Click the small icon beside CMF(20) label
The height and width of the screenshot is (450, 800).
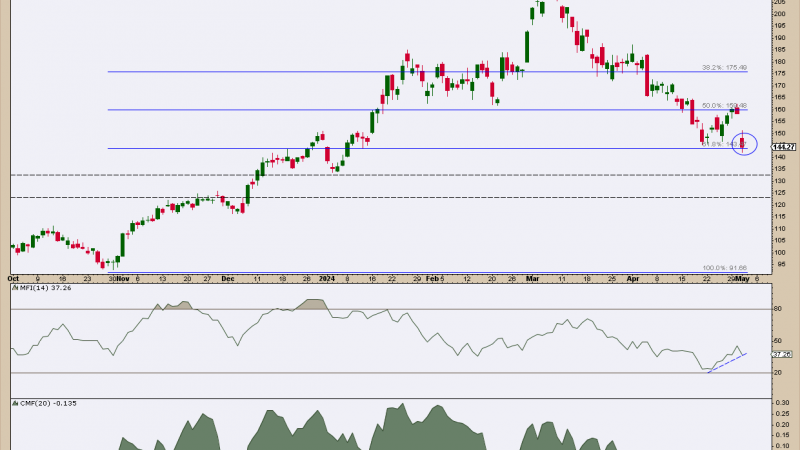point(15,404)
